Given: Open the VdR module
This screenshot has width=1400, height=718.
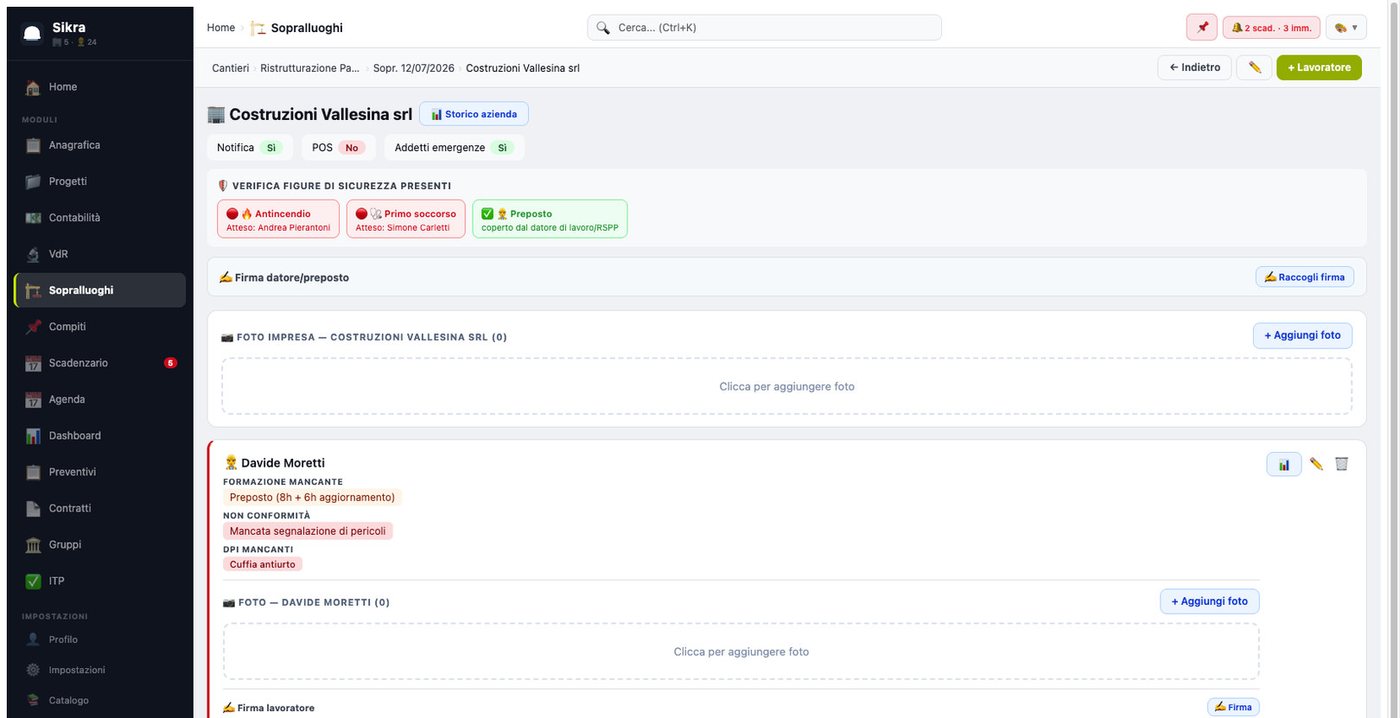Looking at the screenshot, I should [100, 254].
